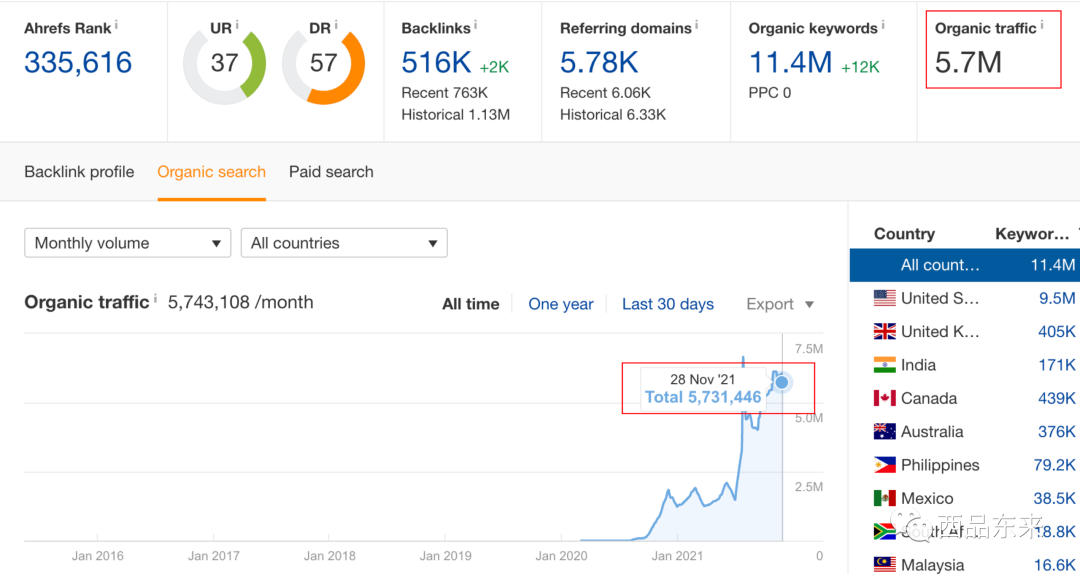Click the United Kingdom flag icon
The image size is (1080, 574).
tap(884, 331)
